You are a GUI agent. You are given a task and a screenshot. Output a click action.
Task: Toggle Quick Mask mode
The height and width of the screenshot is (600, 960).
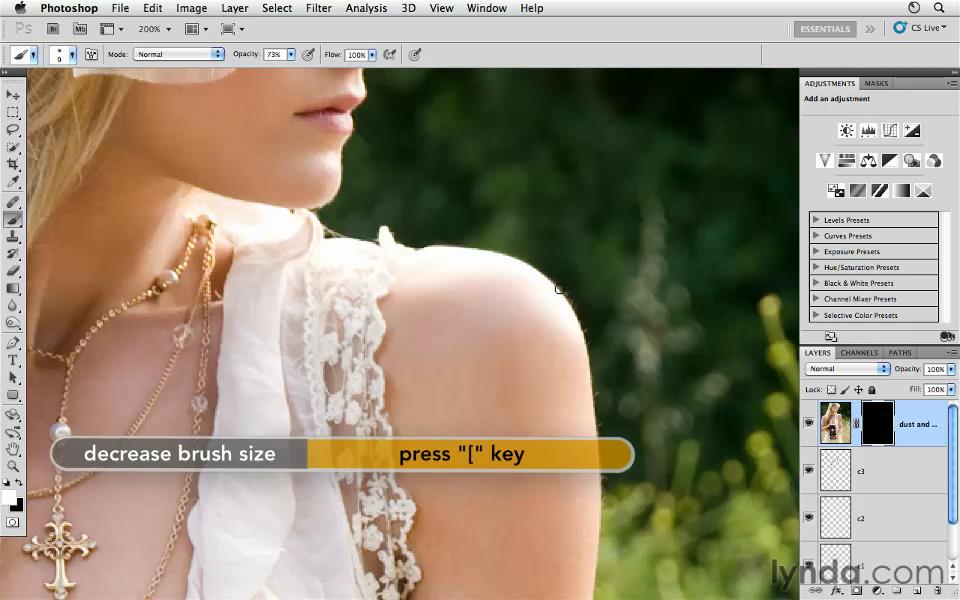13,522
